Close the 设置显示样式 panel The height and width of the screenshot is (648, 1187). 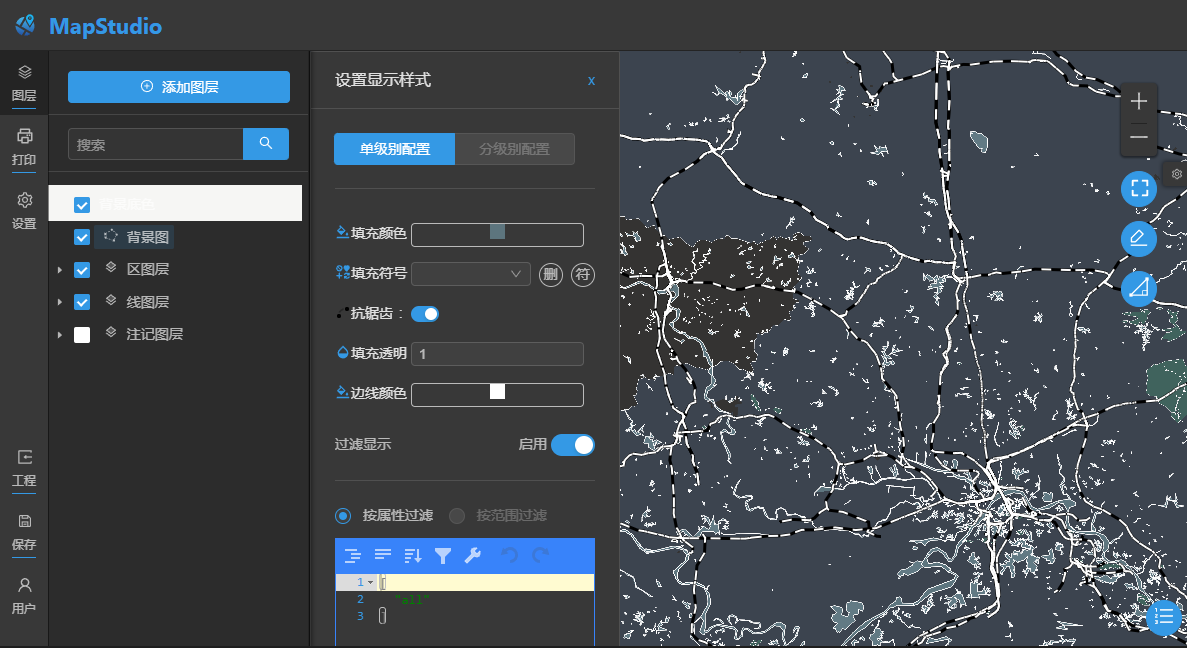[x=591, y=81]
